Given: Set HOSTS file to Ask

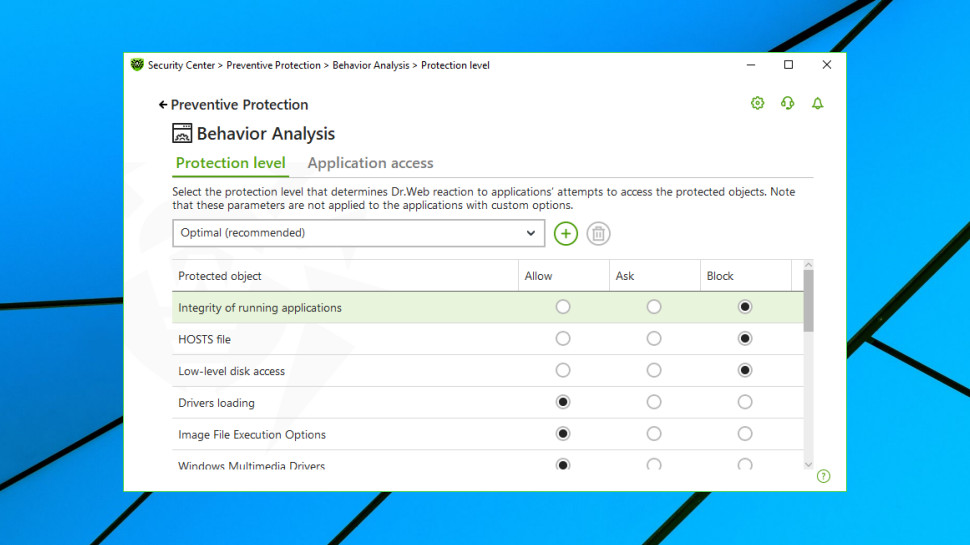Looking at the screenshot, I should click(654, 338).
